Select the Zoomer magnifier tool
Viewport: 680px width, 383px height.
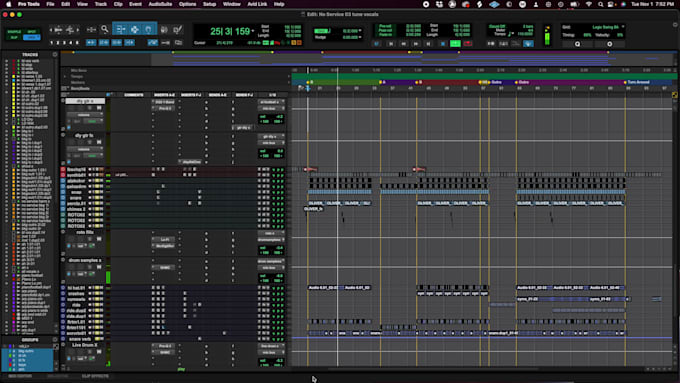[105, 29]
